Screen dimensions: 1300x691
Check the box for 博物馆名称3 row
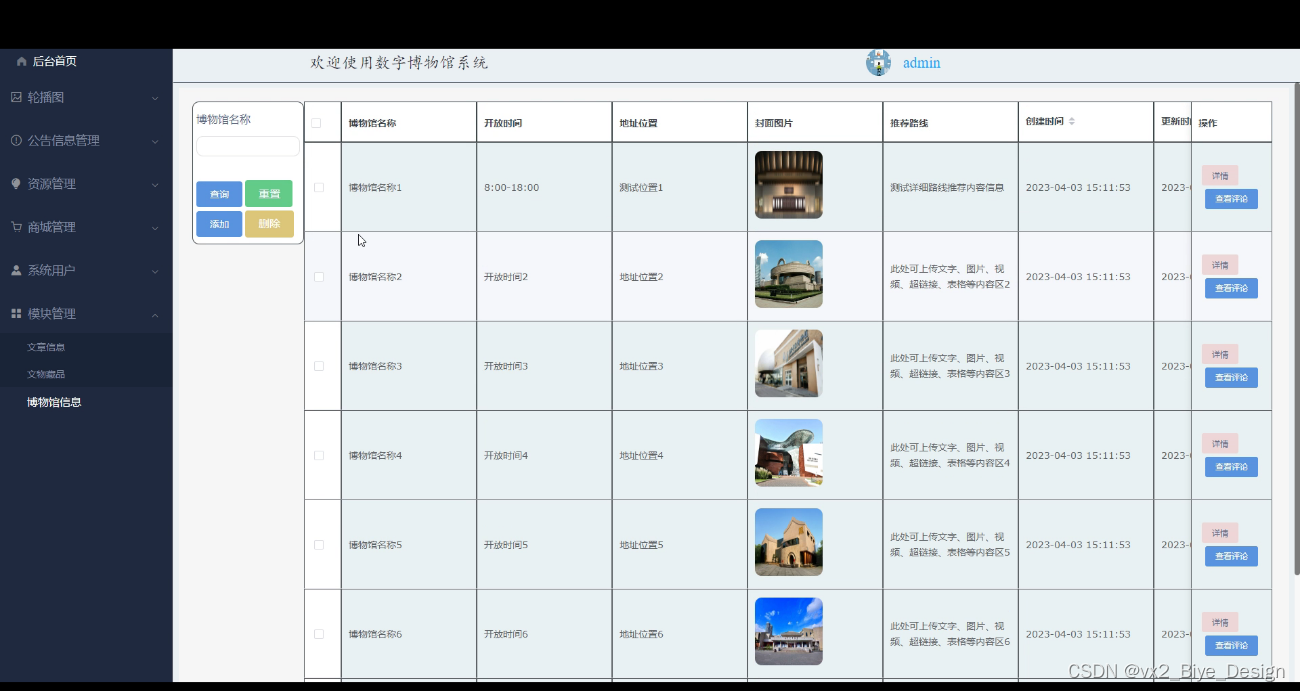[x=319, y=366]
